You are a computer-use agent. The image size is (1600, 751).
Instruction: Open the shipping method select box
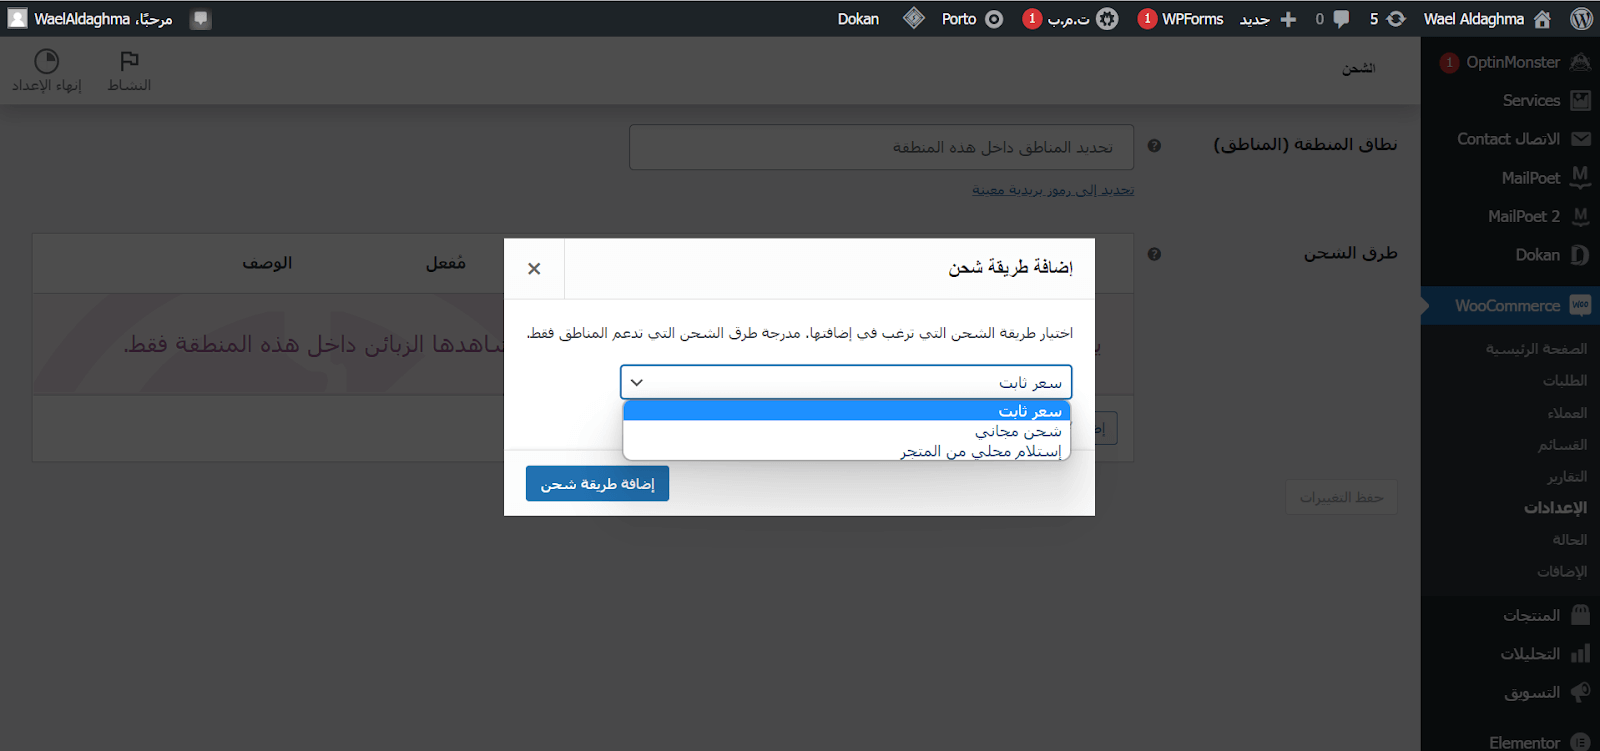click(x=846, y=382)
